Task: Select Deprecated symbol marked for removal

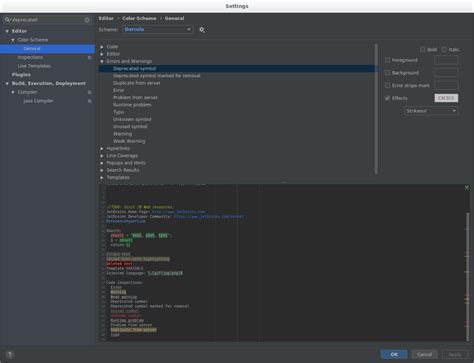Action: click(157, 76)
